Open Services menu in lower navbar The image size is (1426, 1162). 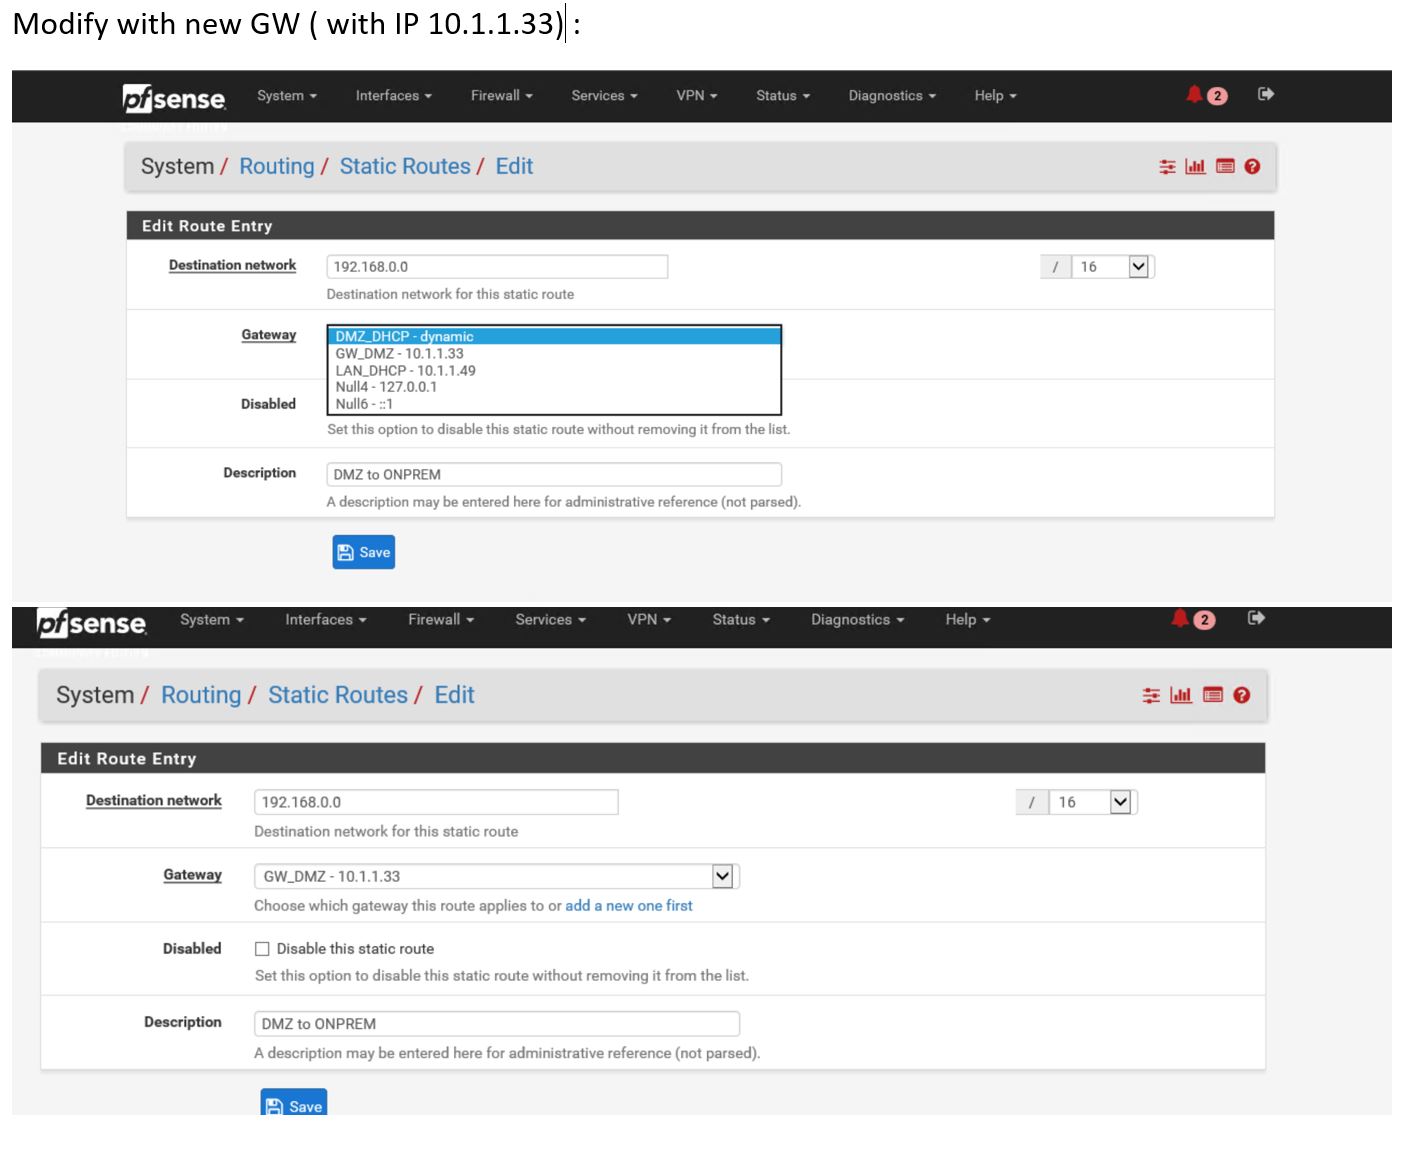coord(551,620)
